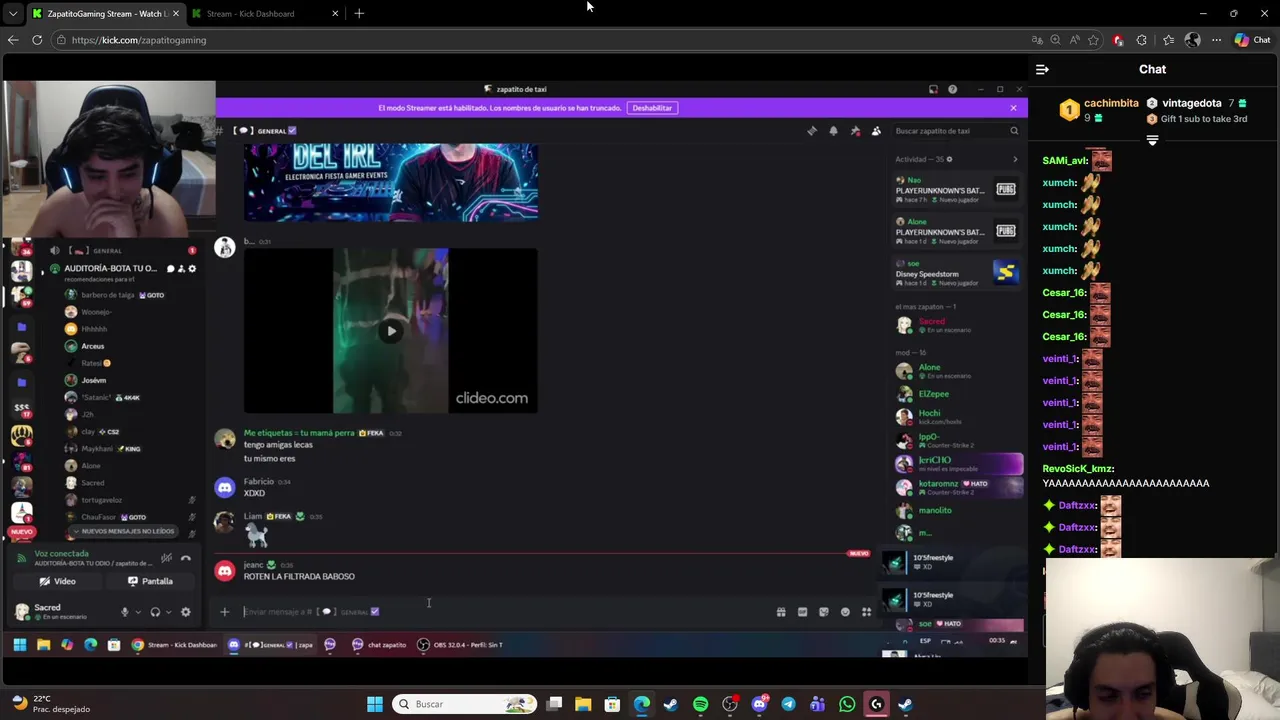Expand microphone input options arrow
The height and width of the screenshot is (720, 1280).
[x=137, y=612]
